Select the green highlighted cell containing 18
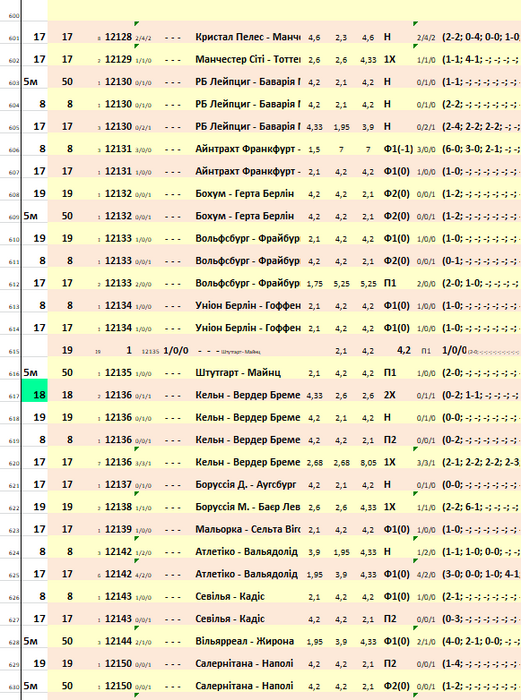The image size is (521, 700). 35,390
